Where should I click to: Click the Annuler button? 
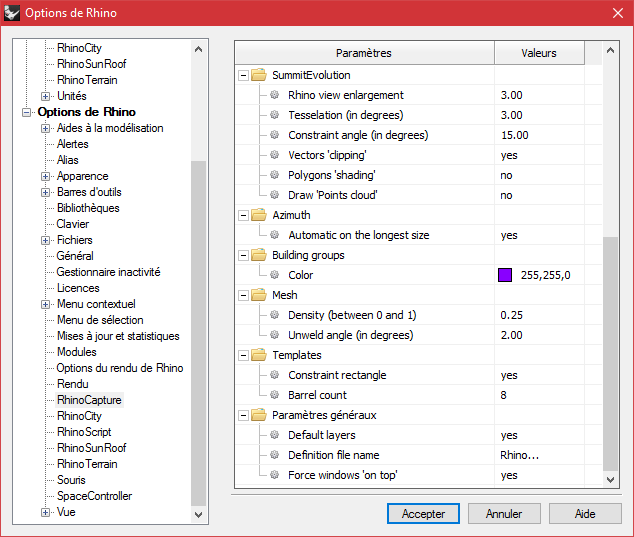(504, 514)
